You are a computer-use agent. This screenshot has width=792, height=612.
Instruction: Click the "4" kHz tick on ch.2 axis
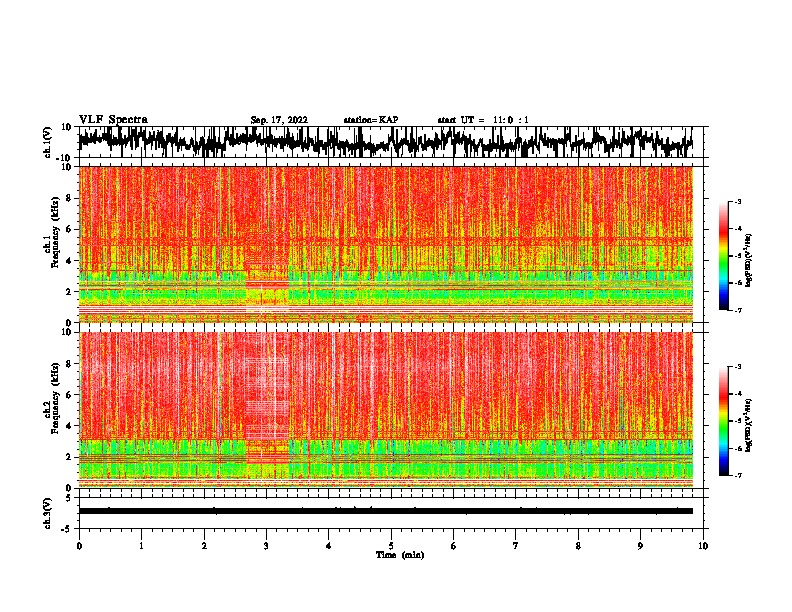coord(69,426)
